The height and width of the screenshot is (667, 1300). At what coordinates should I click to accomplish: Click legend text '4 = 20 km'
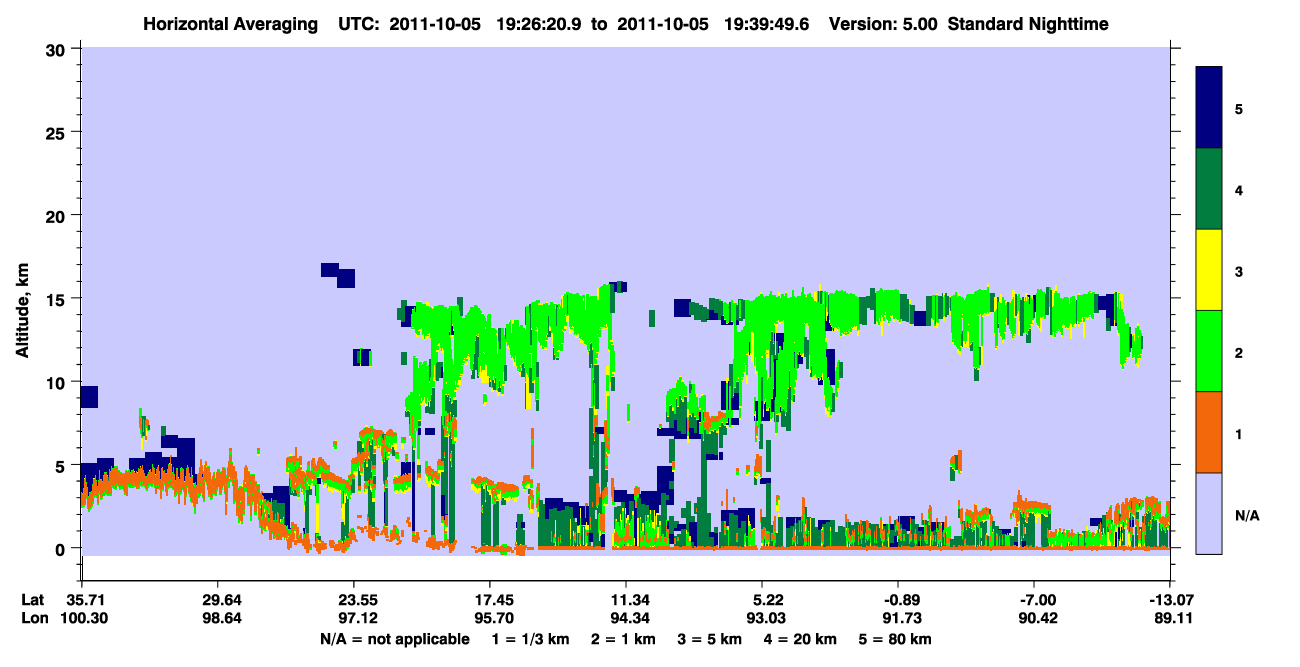(x=801, y=639)
